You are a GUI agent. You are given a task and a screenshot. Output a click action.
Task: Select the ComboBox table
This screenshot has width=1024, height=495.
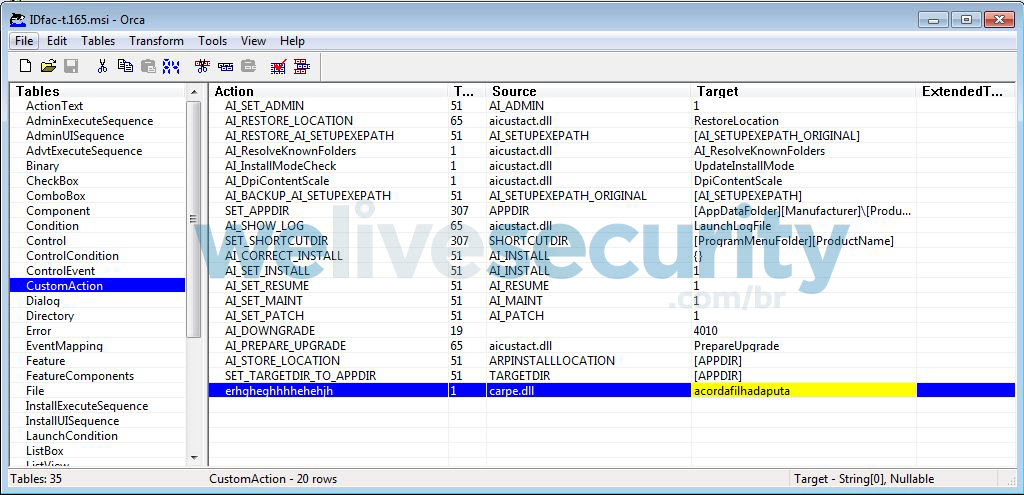tap(56, 196)
